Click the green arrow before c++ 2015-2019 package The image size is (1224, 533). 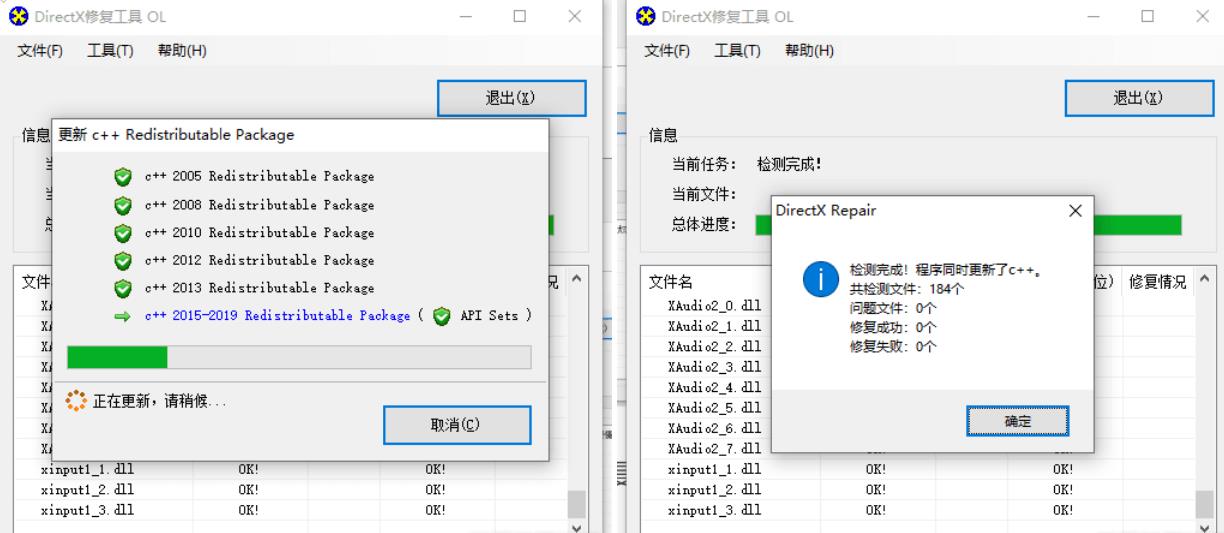[x=123, y=316]
